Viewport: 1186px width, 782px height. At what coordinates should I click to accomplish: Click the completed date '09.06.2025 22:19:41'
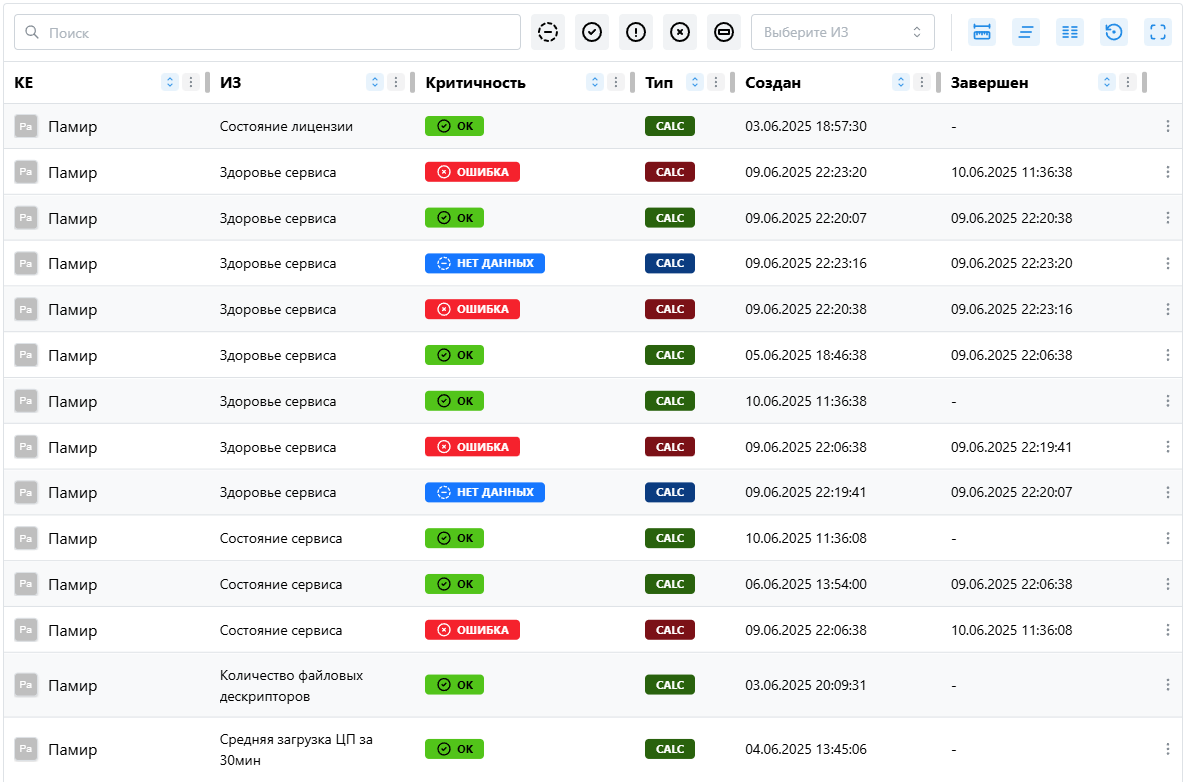(1011, 447)
